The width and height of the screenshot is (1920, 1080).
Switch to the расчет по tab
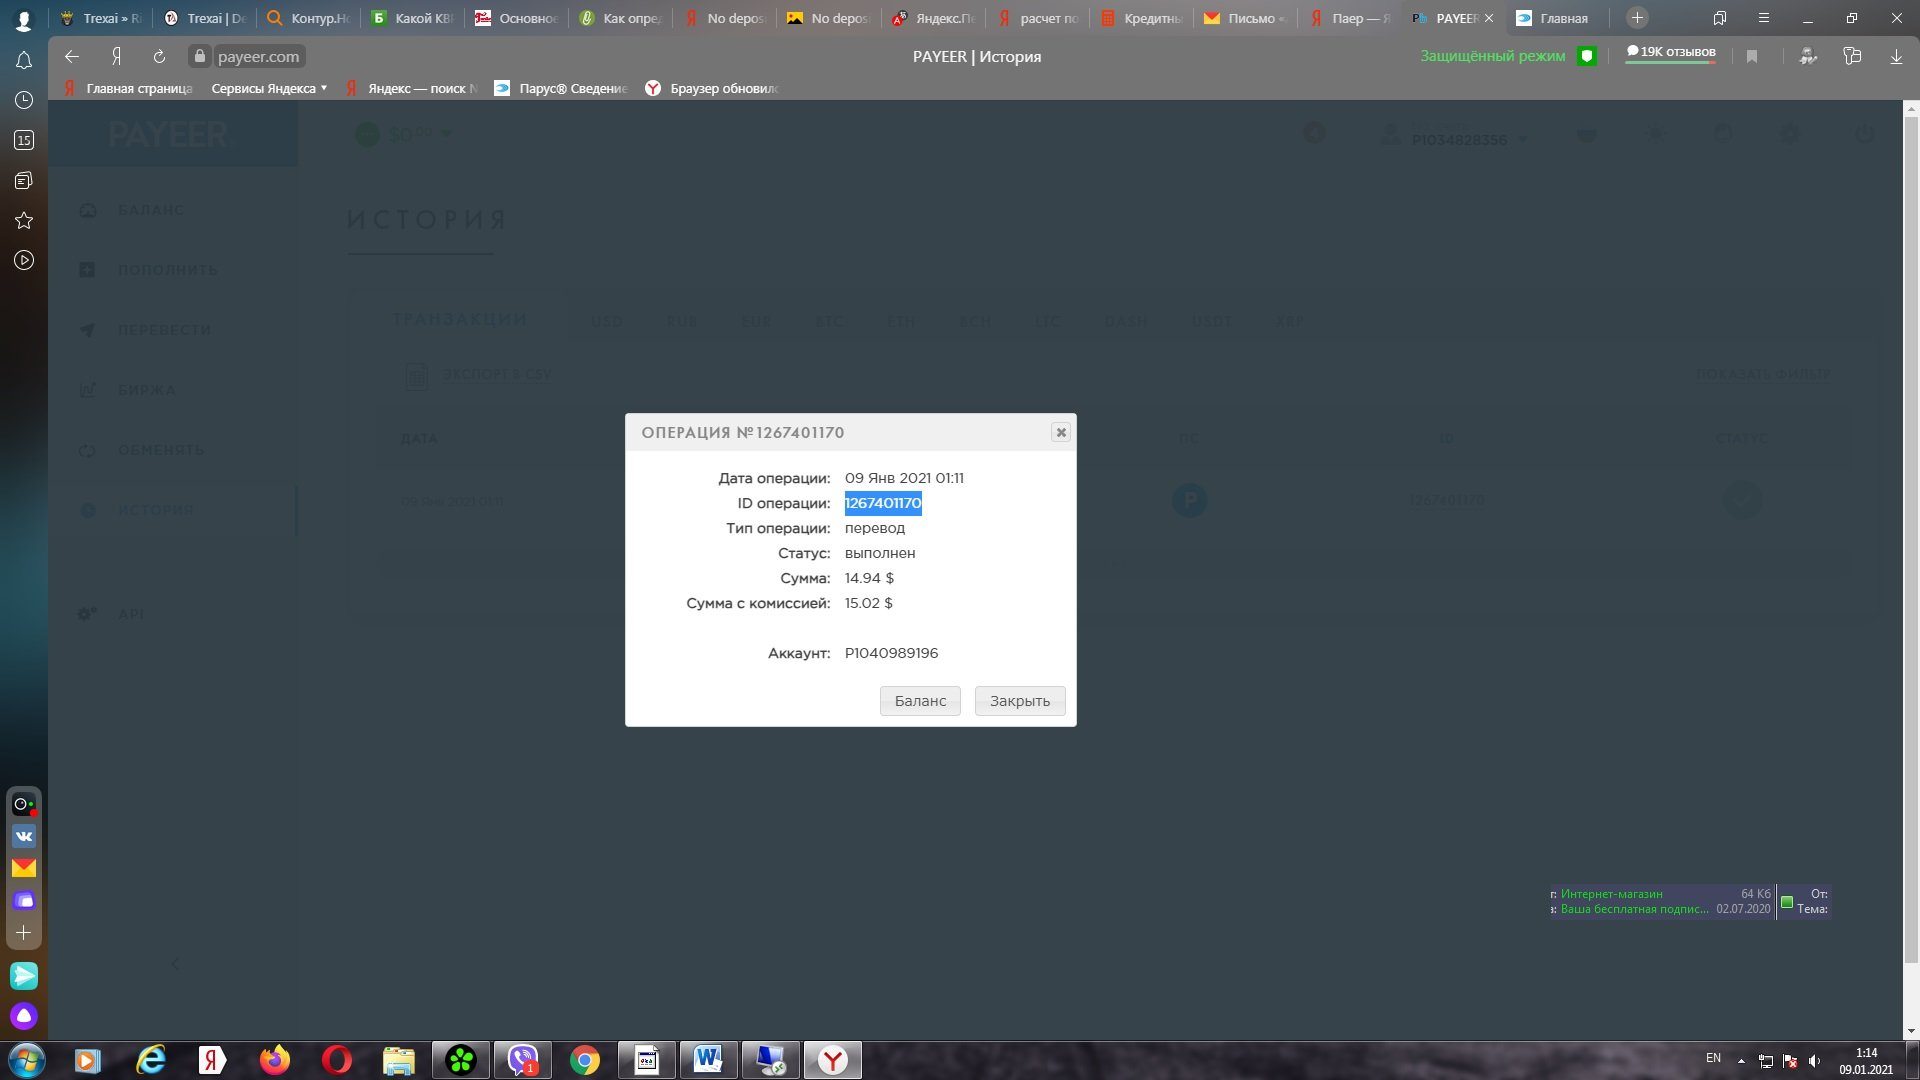(1038, 18)
